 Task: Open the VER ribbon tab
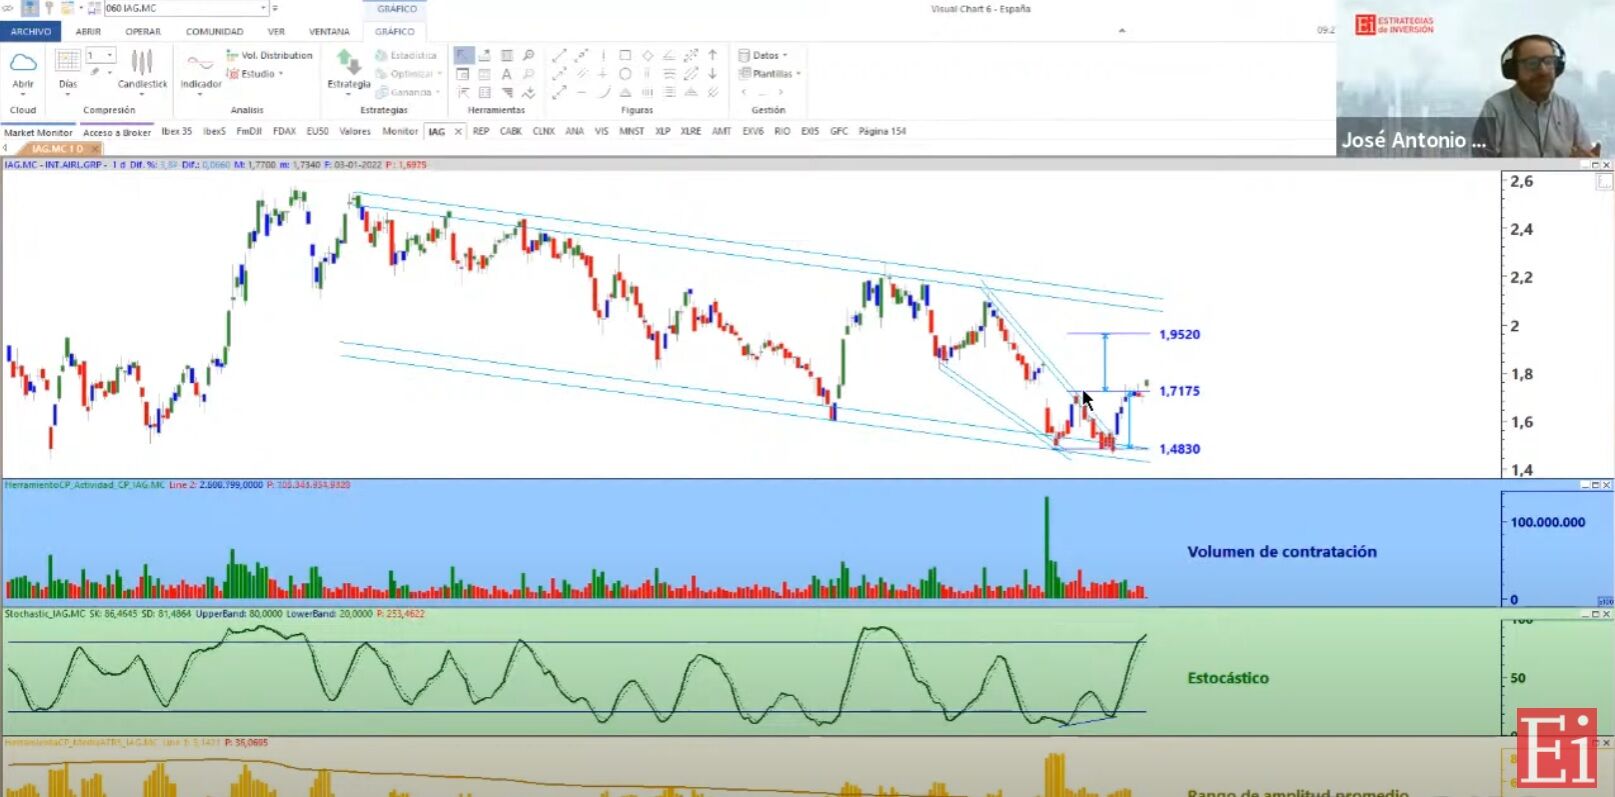point(276,31)
